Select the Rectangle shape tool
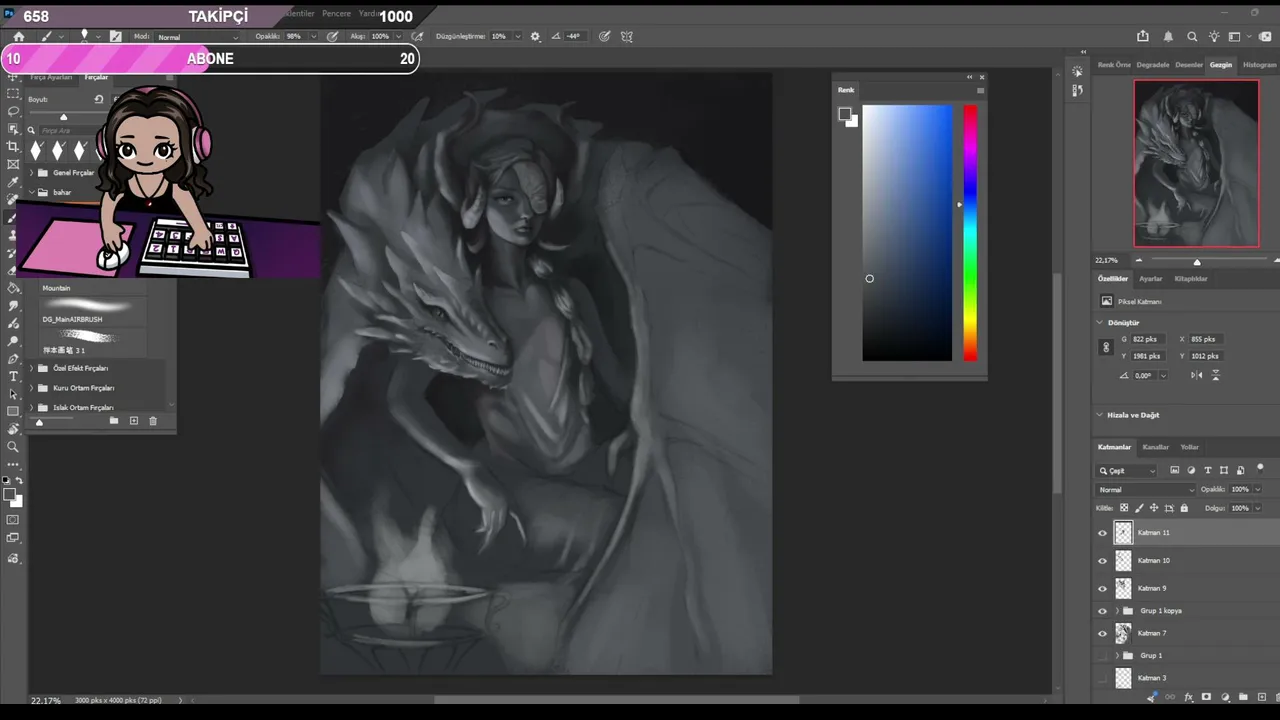The image size is (1280, 720). click(x=13, y=412)
